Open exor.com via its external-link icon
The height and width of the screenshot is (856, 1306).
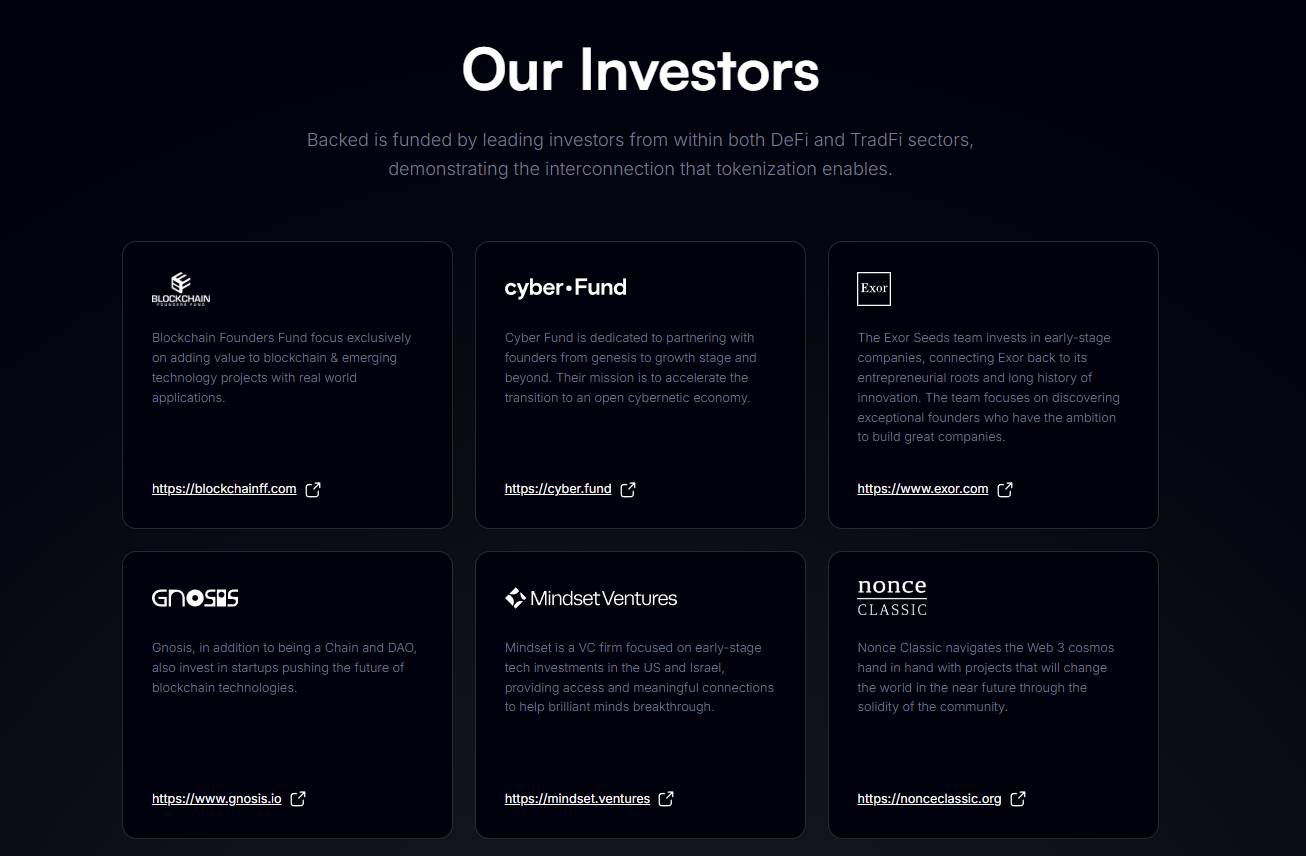tap(1004, 488)
